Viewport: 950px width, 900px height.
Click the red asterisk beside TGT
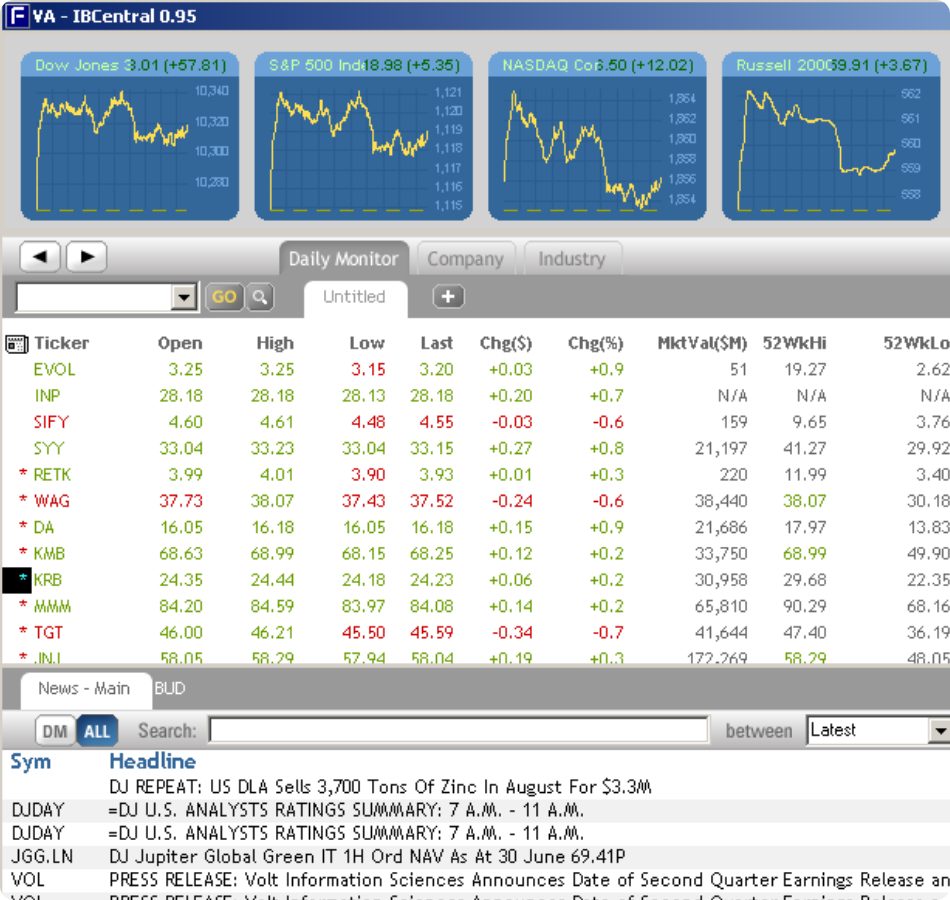click(23, 631)
